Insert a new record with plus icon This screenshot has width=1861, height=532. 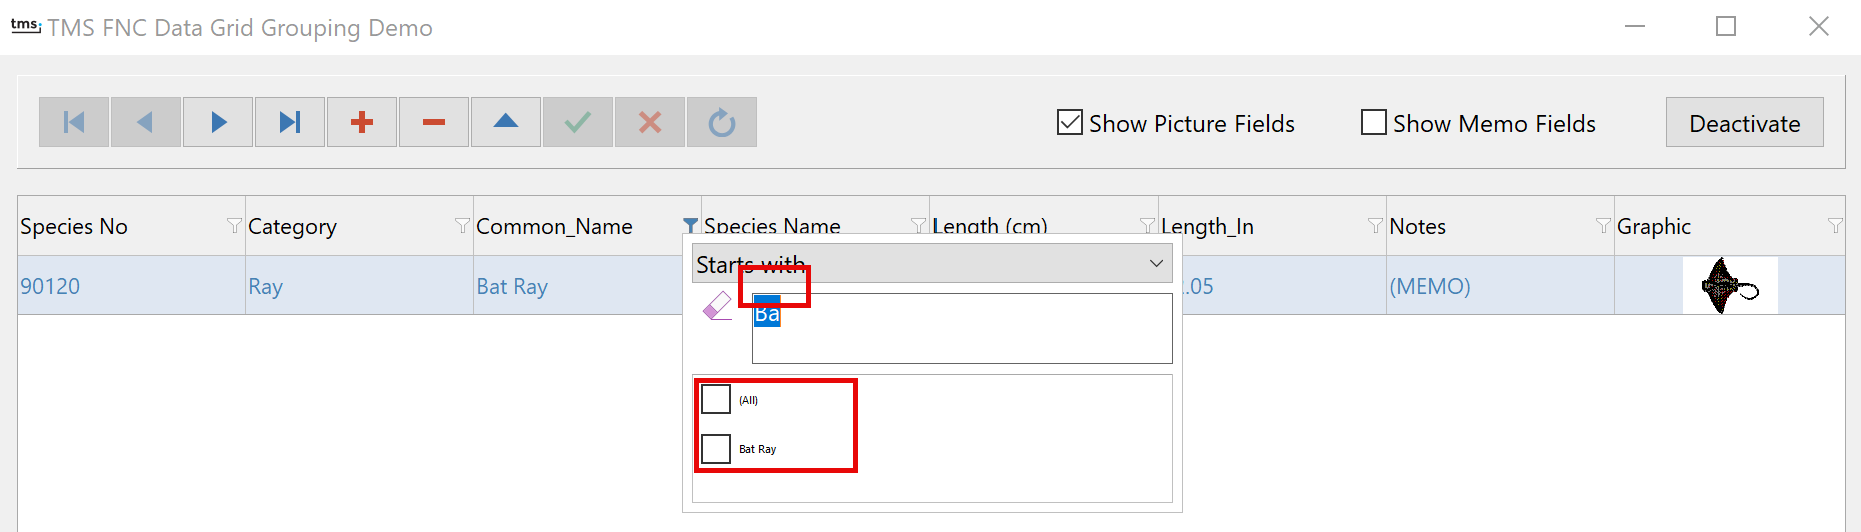(x=362, y=122)
